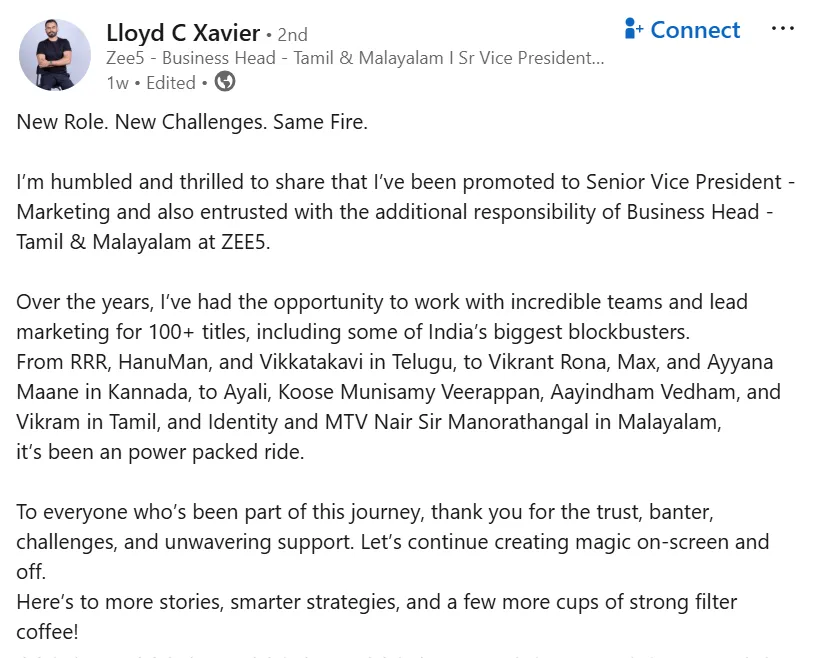The height and width of the screenshot is (658, 818).
Task: Click the Edited label beside timestamp
Action: pos(171,83)
